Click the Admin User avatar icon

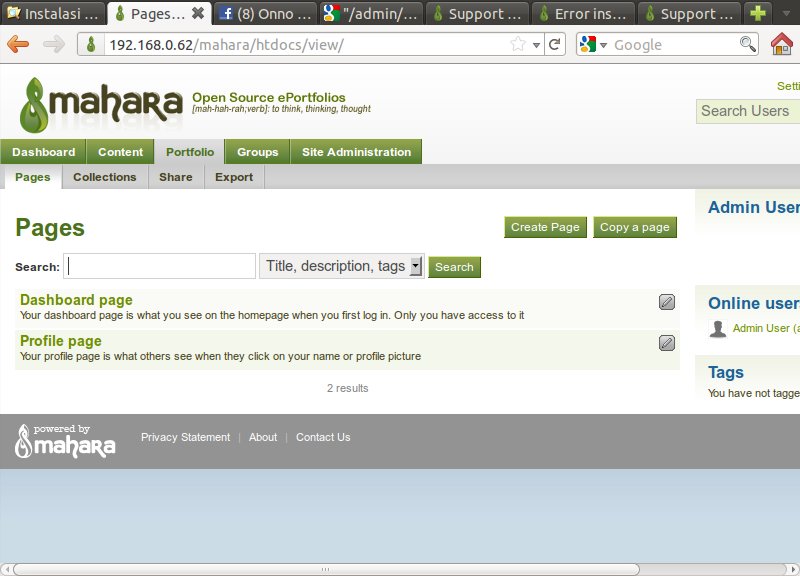tap(718, 329)
